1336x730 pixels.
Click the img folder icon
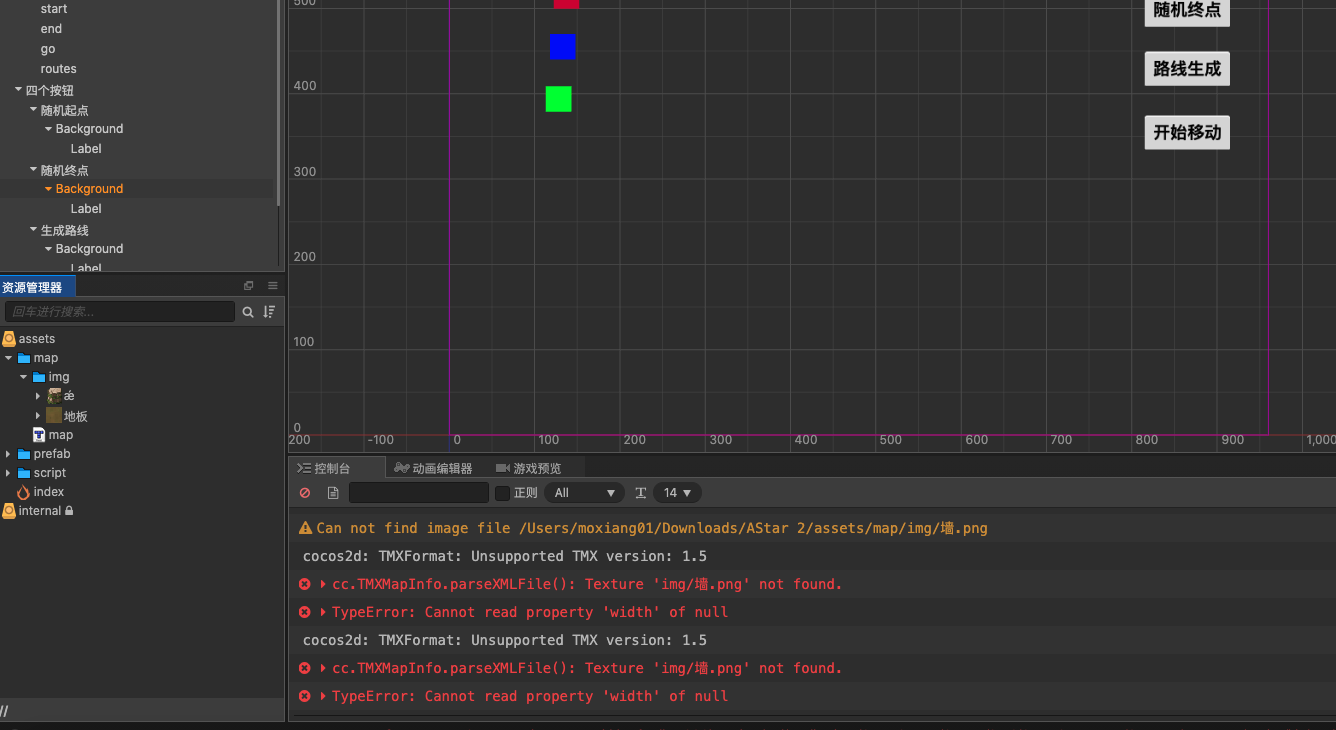(39, 377)
